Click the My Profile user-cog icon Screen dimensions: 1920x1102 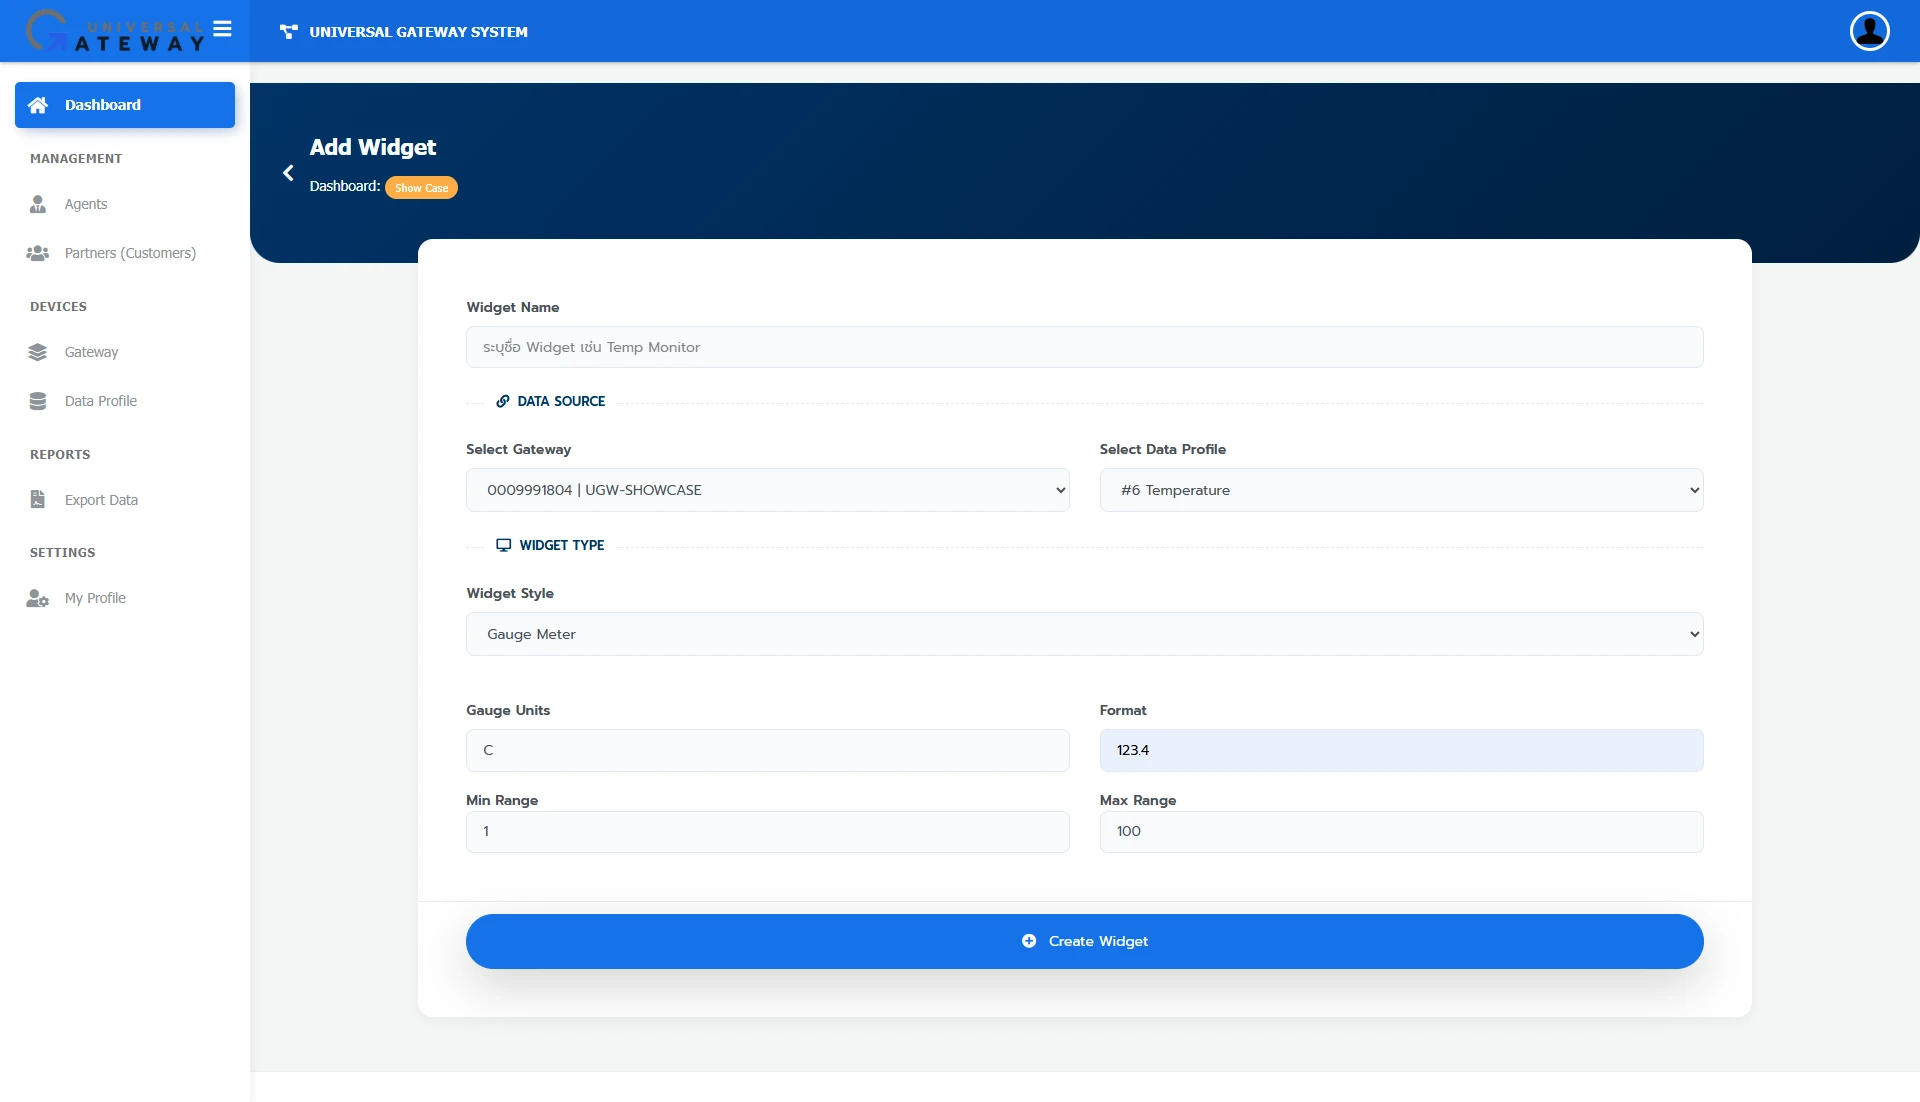[38, 598]
